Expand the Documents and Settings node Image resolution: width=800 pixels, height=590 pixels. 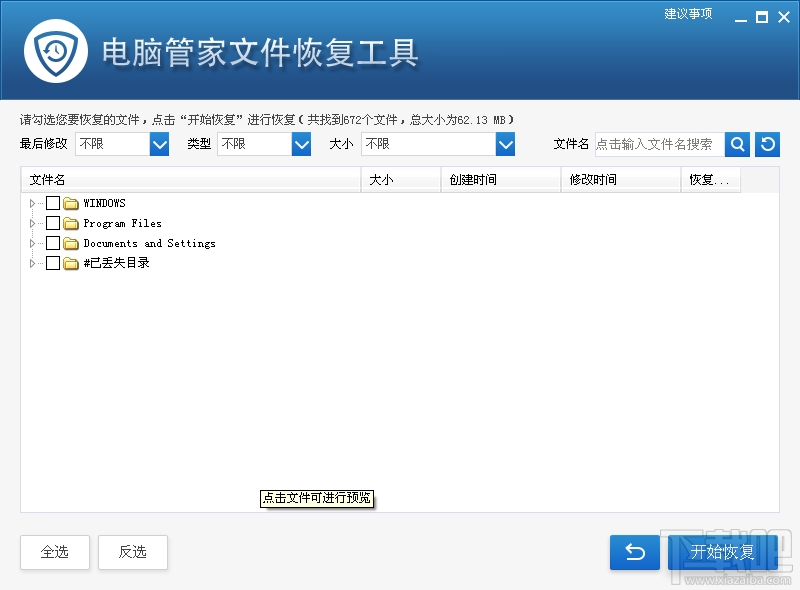(x=32, y=243)
